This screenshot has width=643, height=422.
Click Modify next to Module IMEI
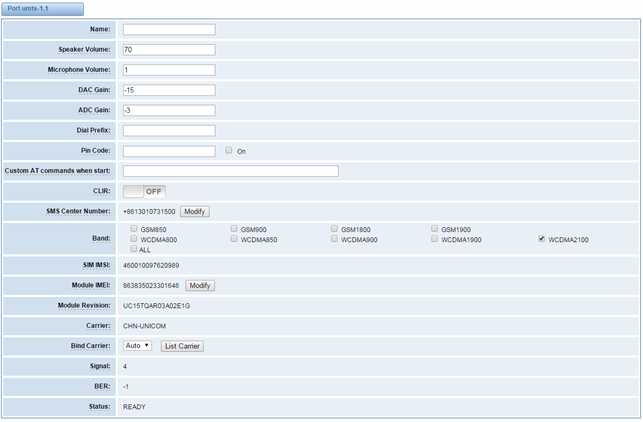click(200, 285)
